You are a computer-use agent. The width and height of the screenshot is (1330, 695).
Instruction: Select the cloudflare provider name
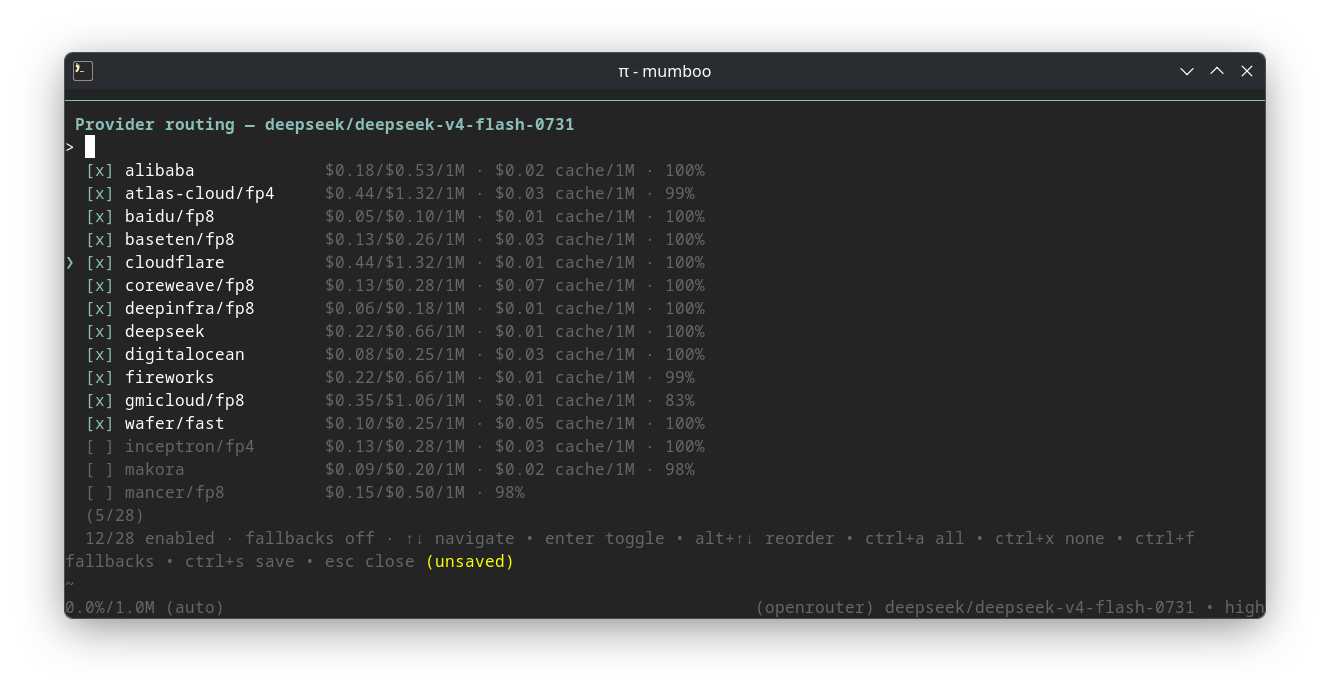click(175, 262)
